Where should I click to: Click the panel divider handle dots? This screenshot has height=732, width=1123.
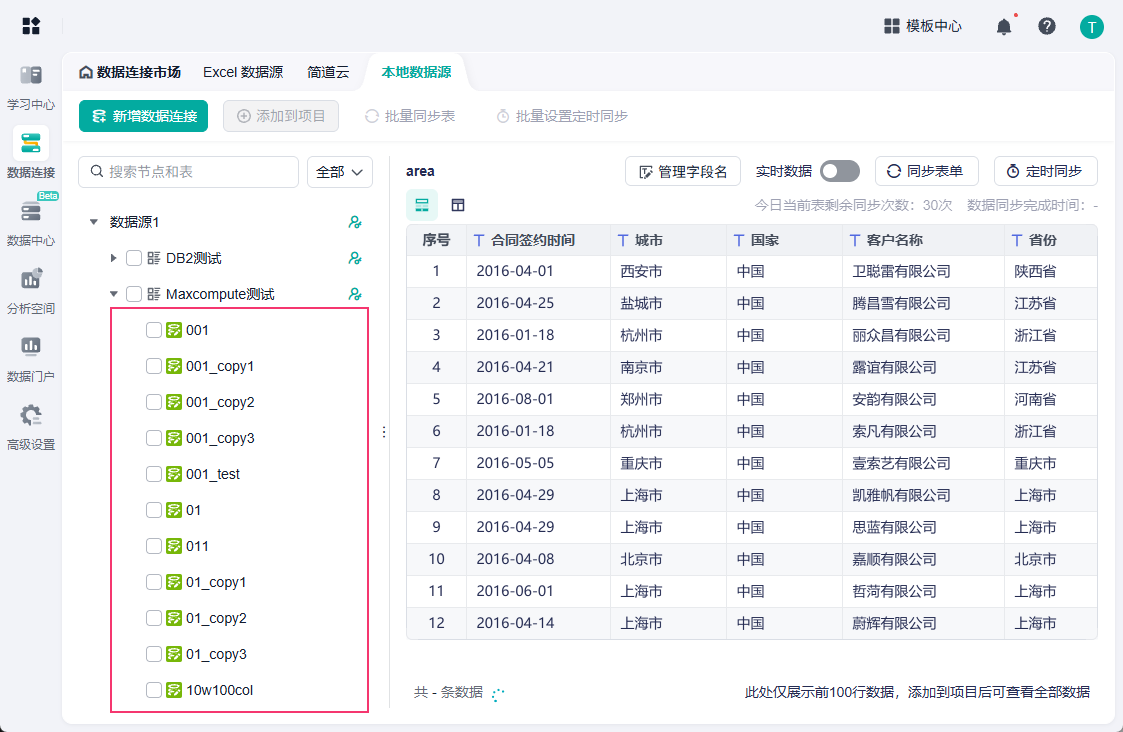[384, 432]
